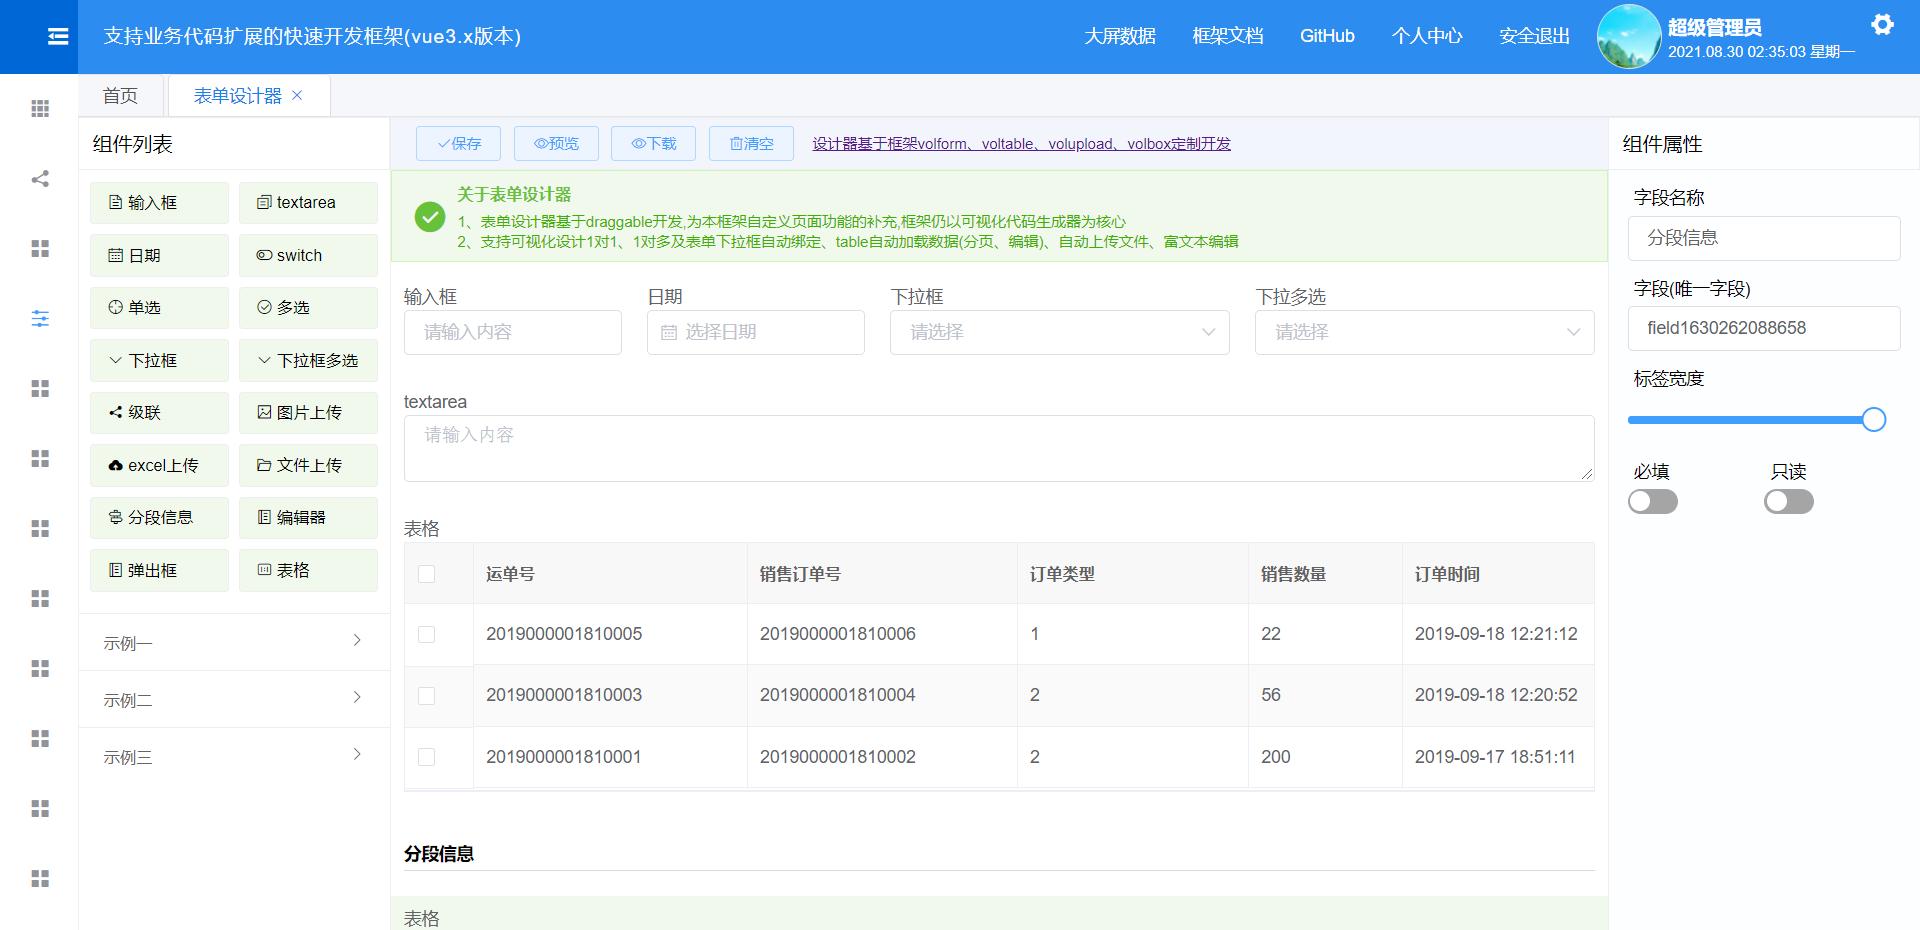Click the calendar icon in the 日期 field
Viewport: 1920px width, 930px height.
pyautogui.click(x=670, y=332)
